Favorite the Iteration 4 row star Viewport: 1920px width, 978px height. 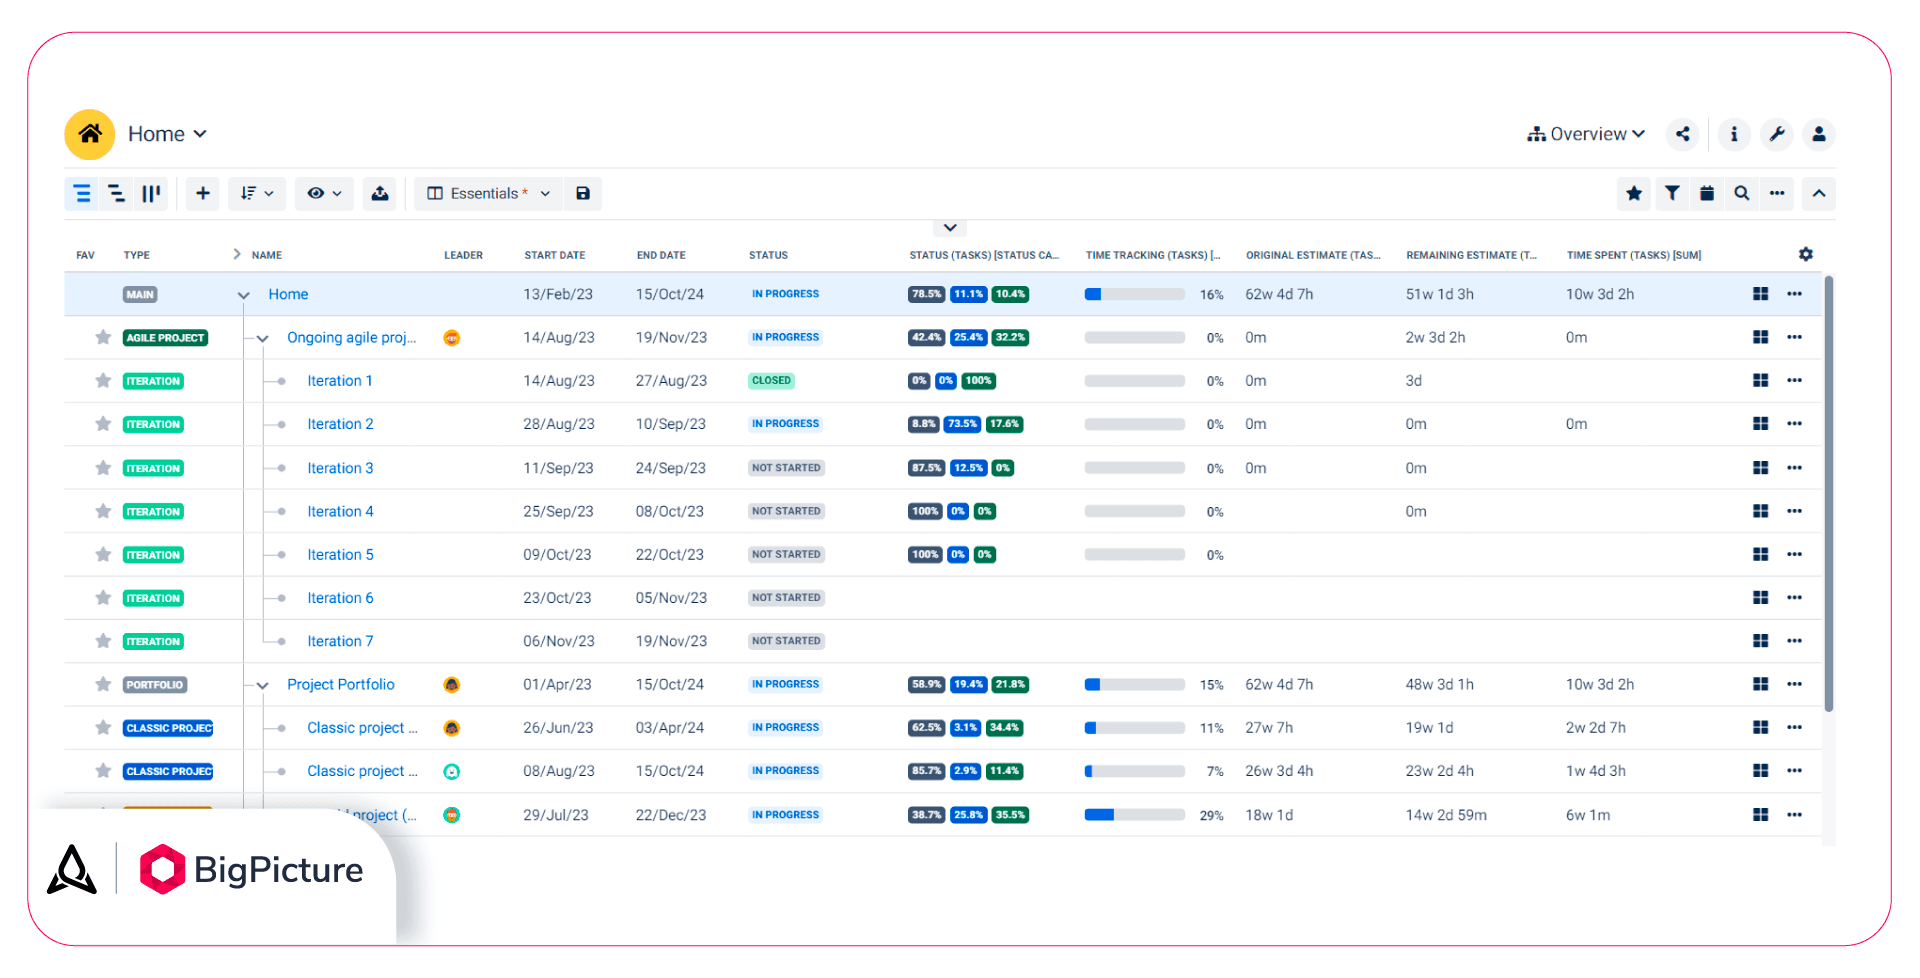click(x=103, y=511)
